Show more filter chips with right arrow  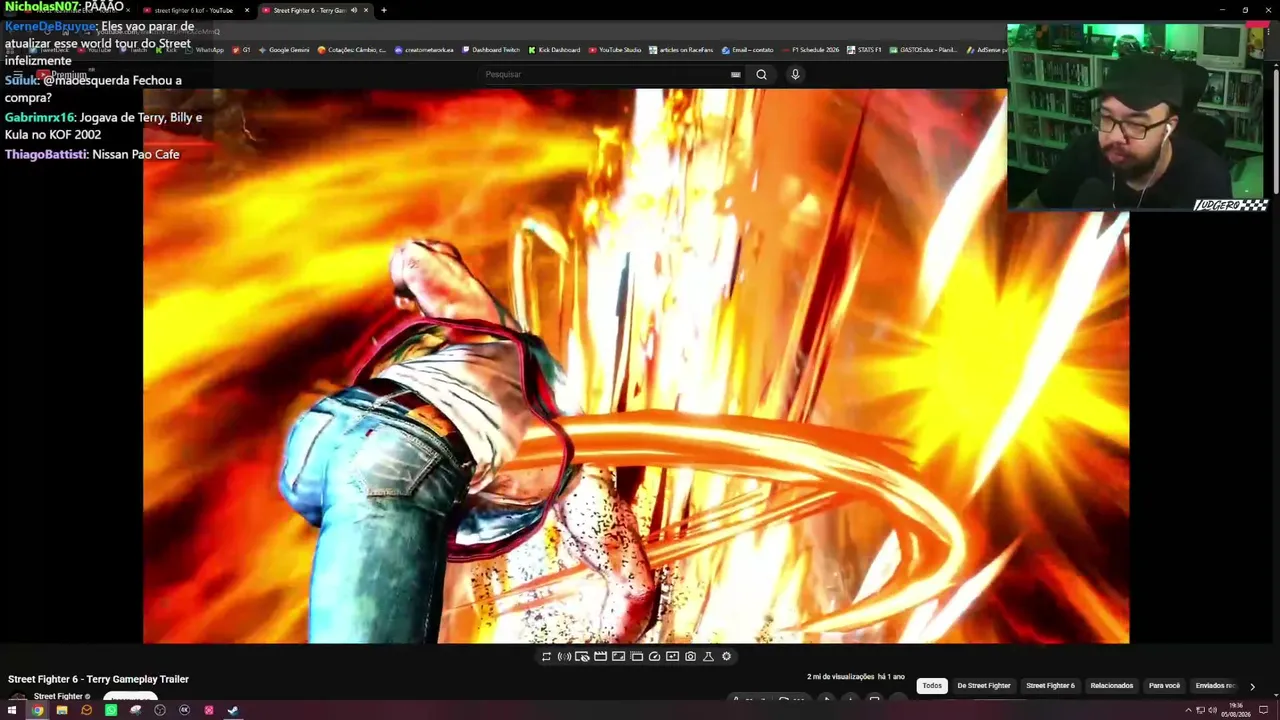click(1252, 686)
